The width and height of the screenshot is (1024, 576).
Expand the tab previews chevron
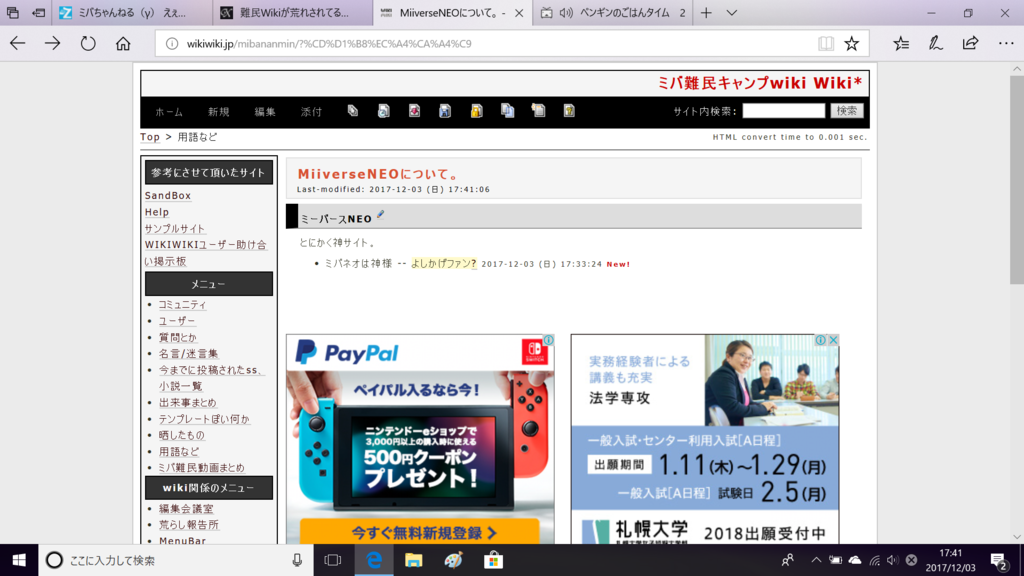tap(731, 12)
